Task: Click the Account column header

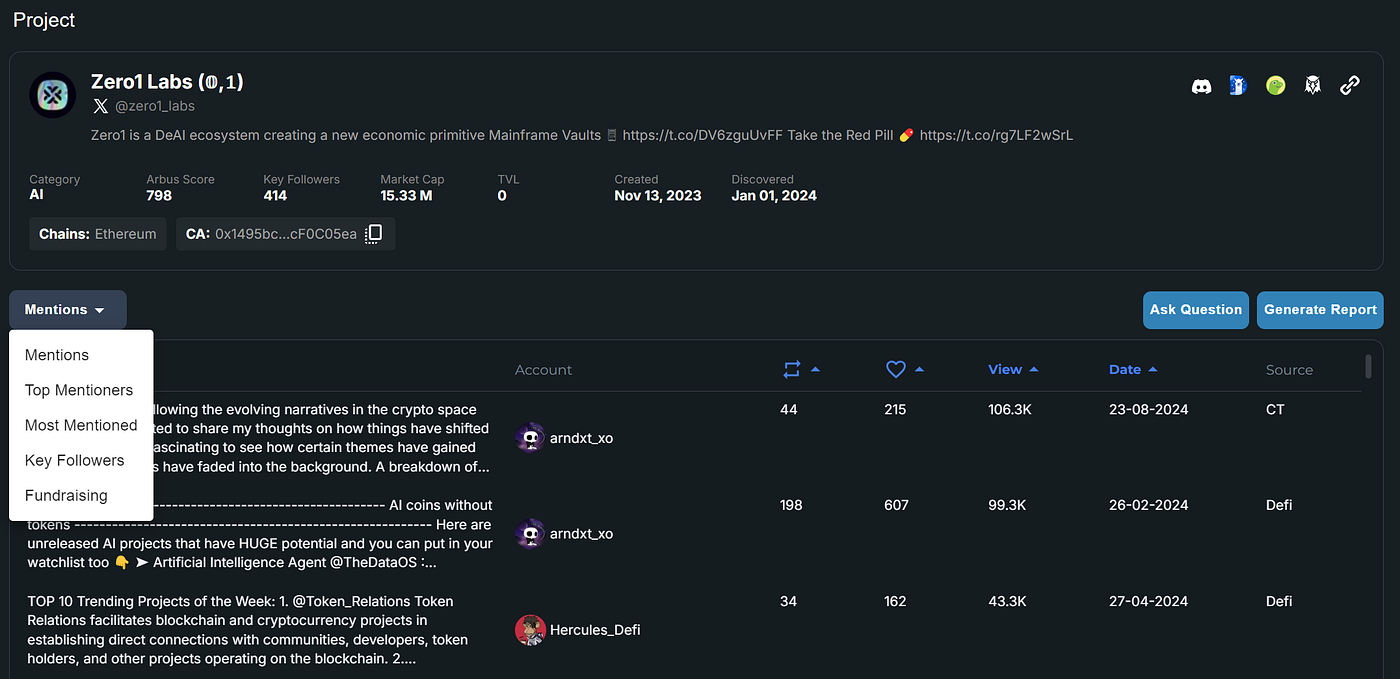Action: [x=543, y=370]
